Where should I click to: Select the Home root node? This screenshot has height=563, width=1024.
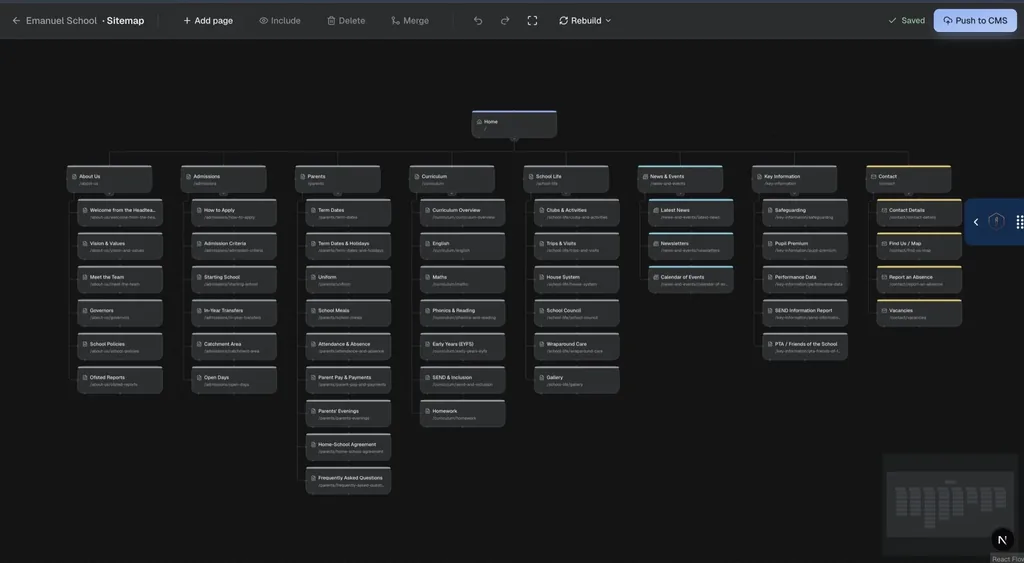(514, 124)
